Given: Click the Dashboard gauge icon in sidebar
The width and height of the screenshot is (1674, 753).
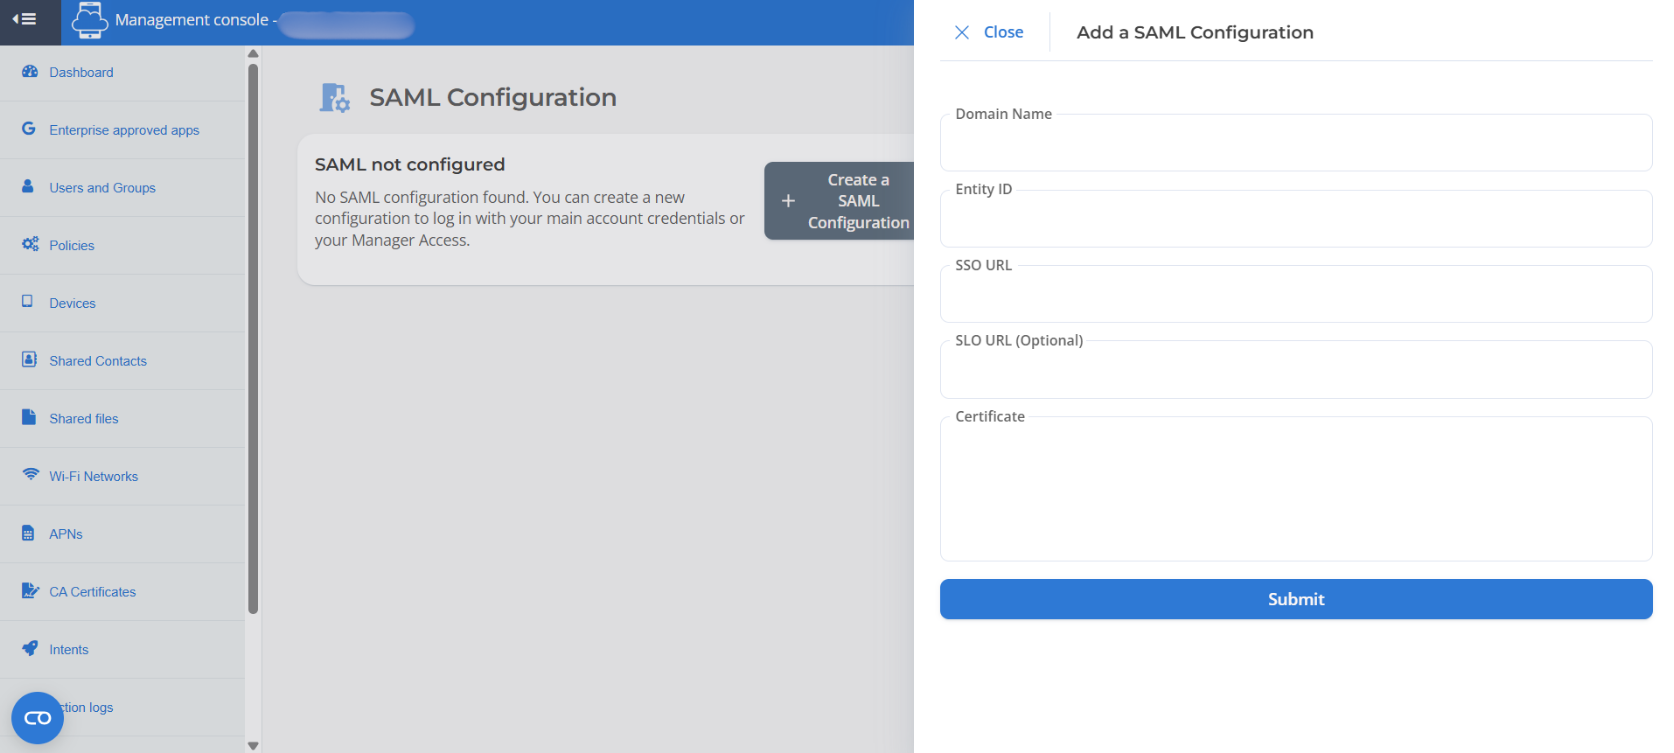Looking at the screenshot, I should pos(29,72).
